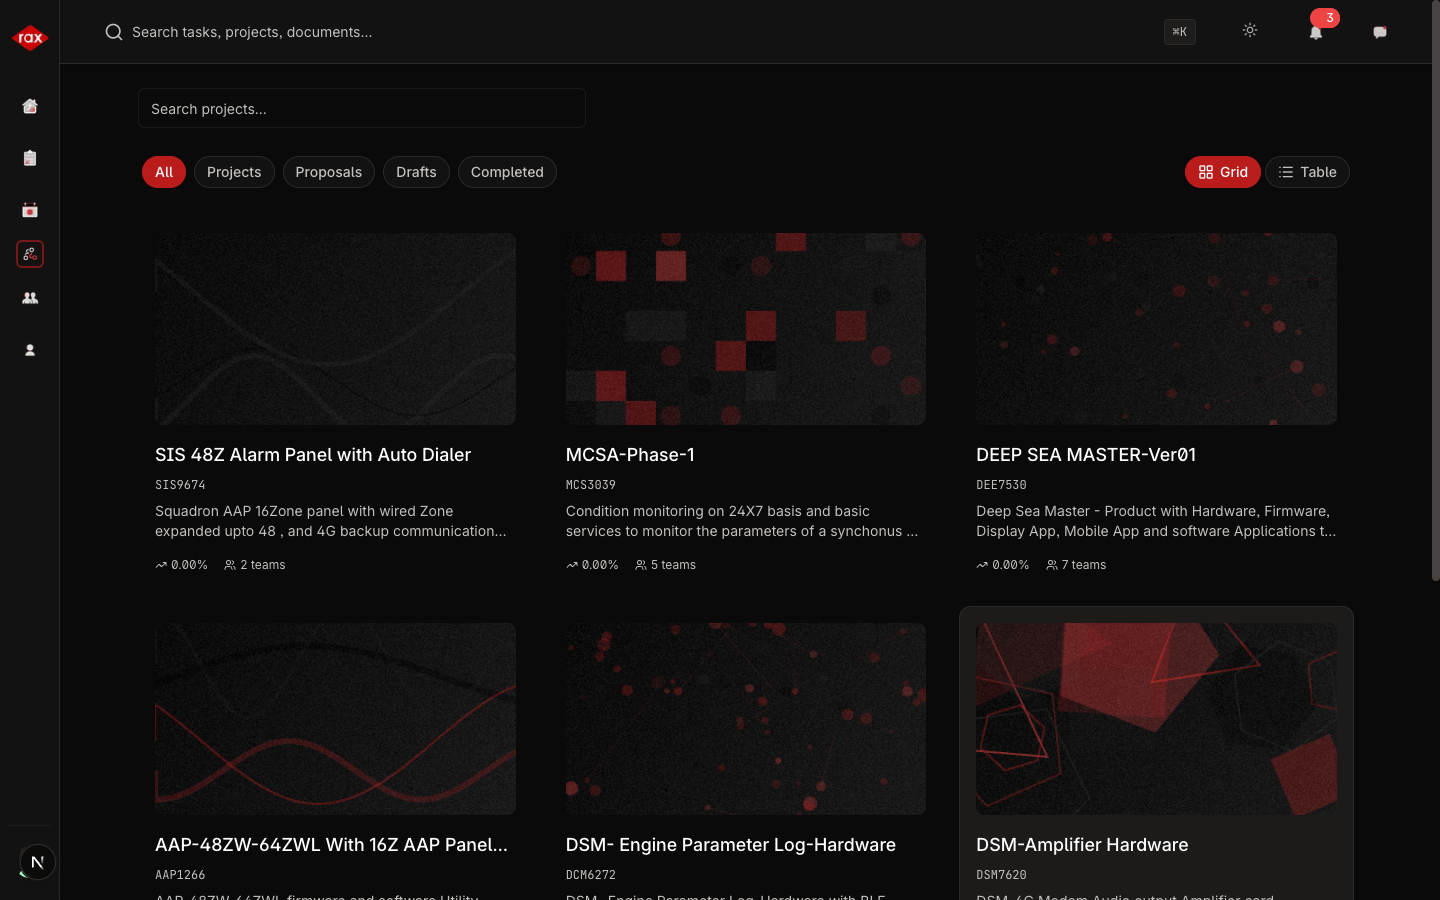Show only Drafts
This screenshot has width=1440, height=900.
click(416, 172)
